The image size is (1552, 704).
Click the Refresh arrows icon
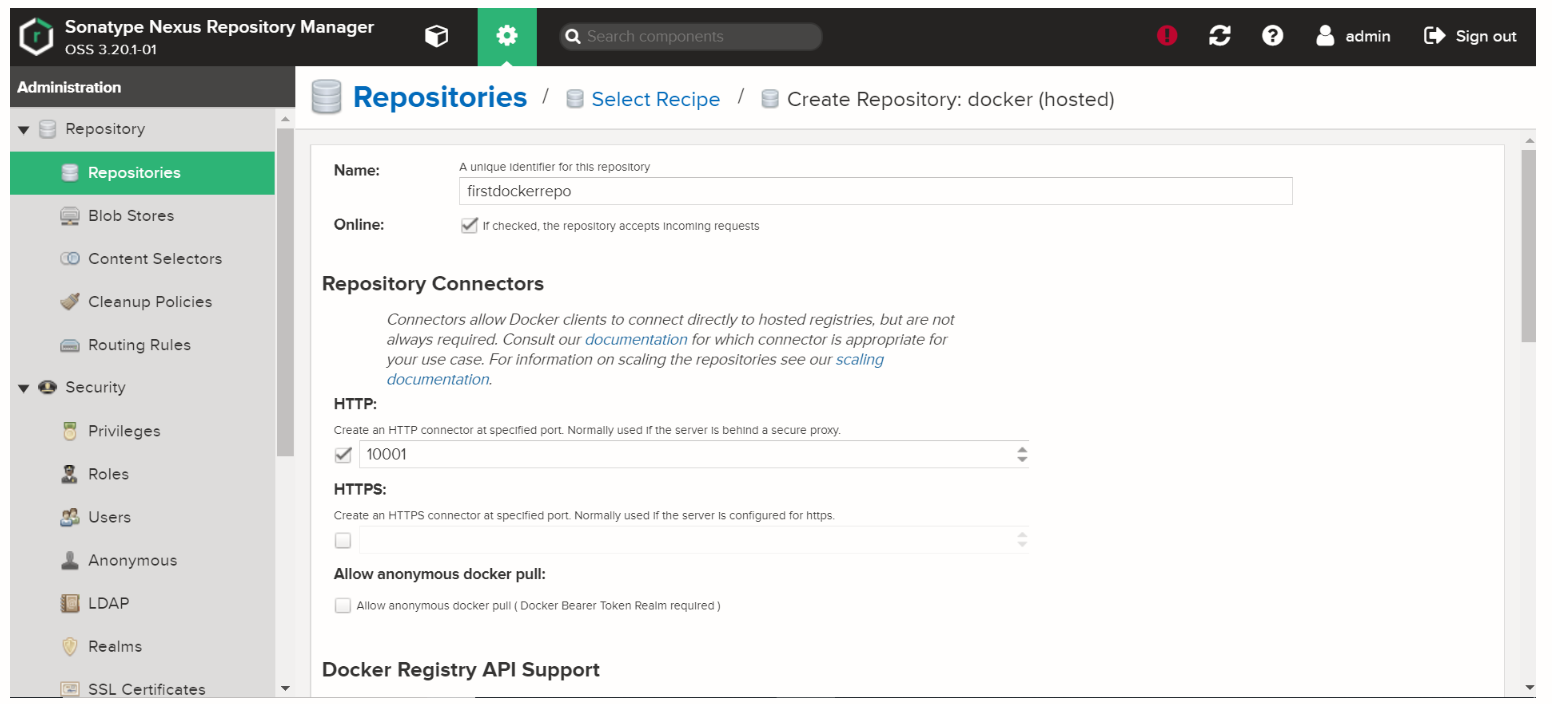pos(1219,36)
